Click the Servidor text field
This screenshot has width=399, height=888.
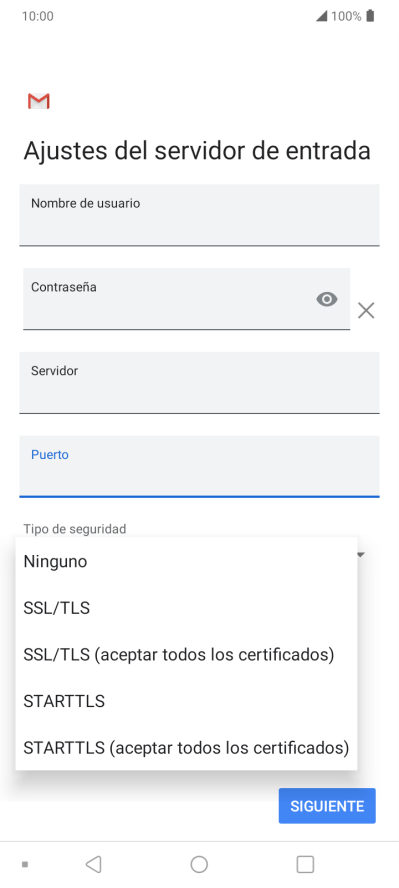(199, 383)
